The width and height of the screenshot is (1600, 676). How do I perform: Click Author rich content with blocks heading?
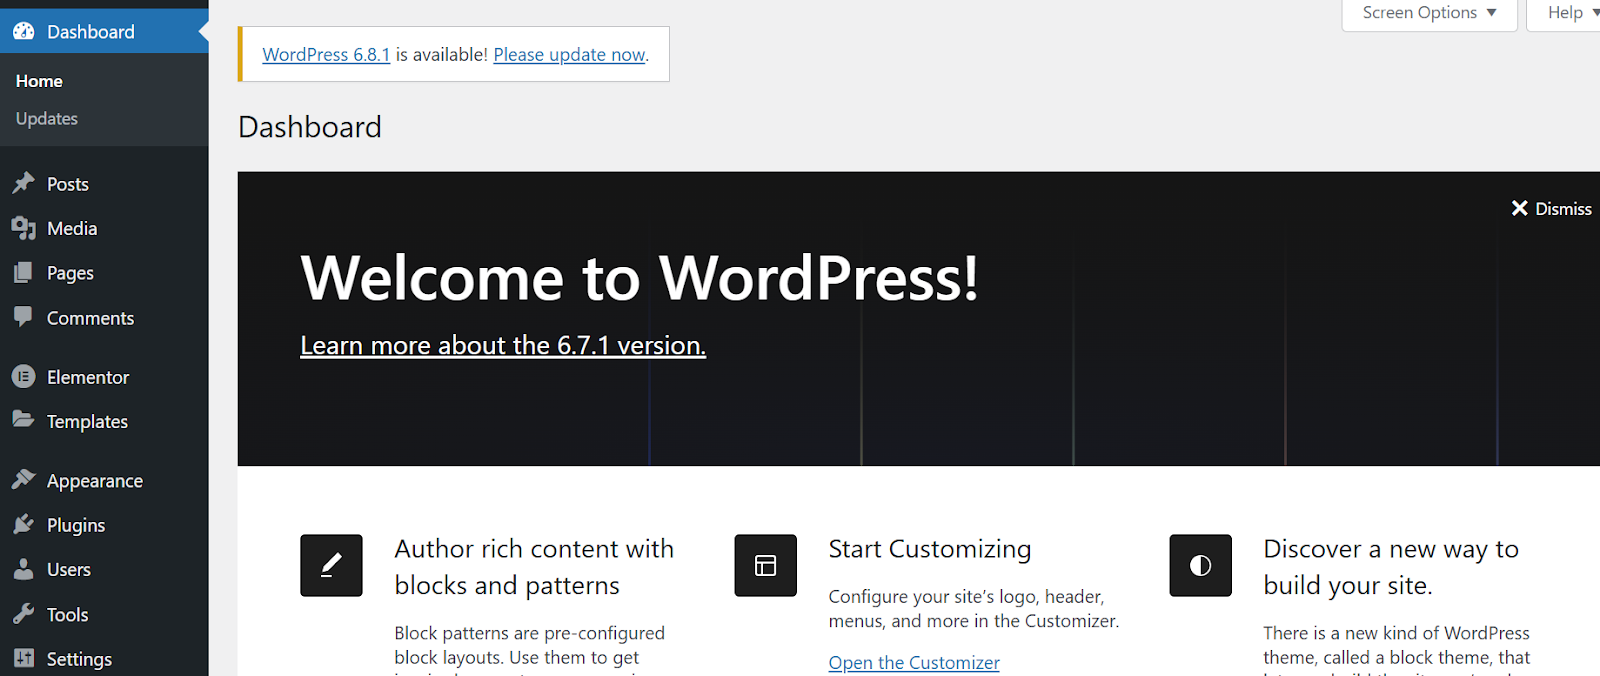pyautogui.click(x=534, y=567)
